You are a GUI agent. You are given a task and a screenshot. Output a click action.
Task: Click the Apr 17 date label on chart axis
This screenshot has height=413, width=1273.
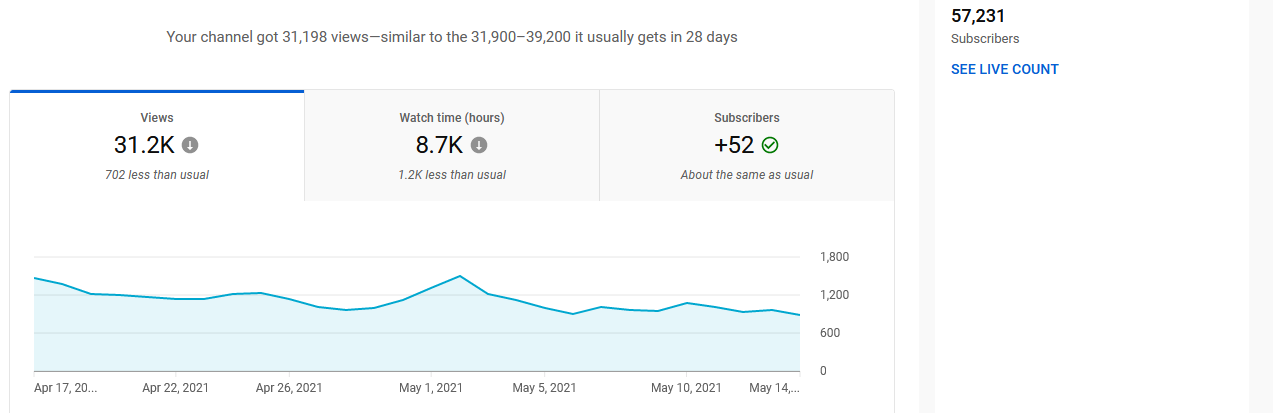[65, 388]
